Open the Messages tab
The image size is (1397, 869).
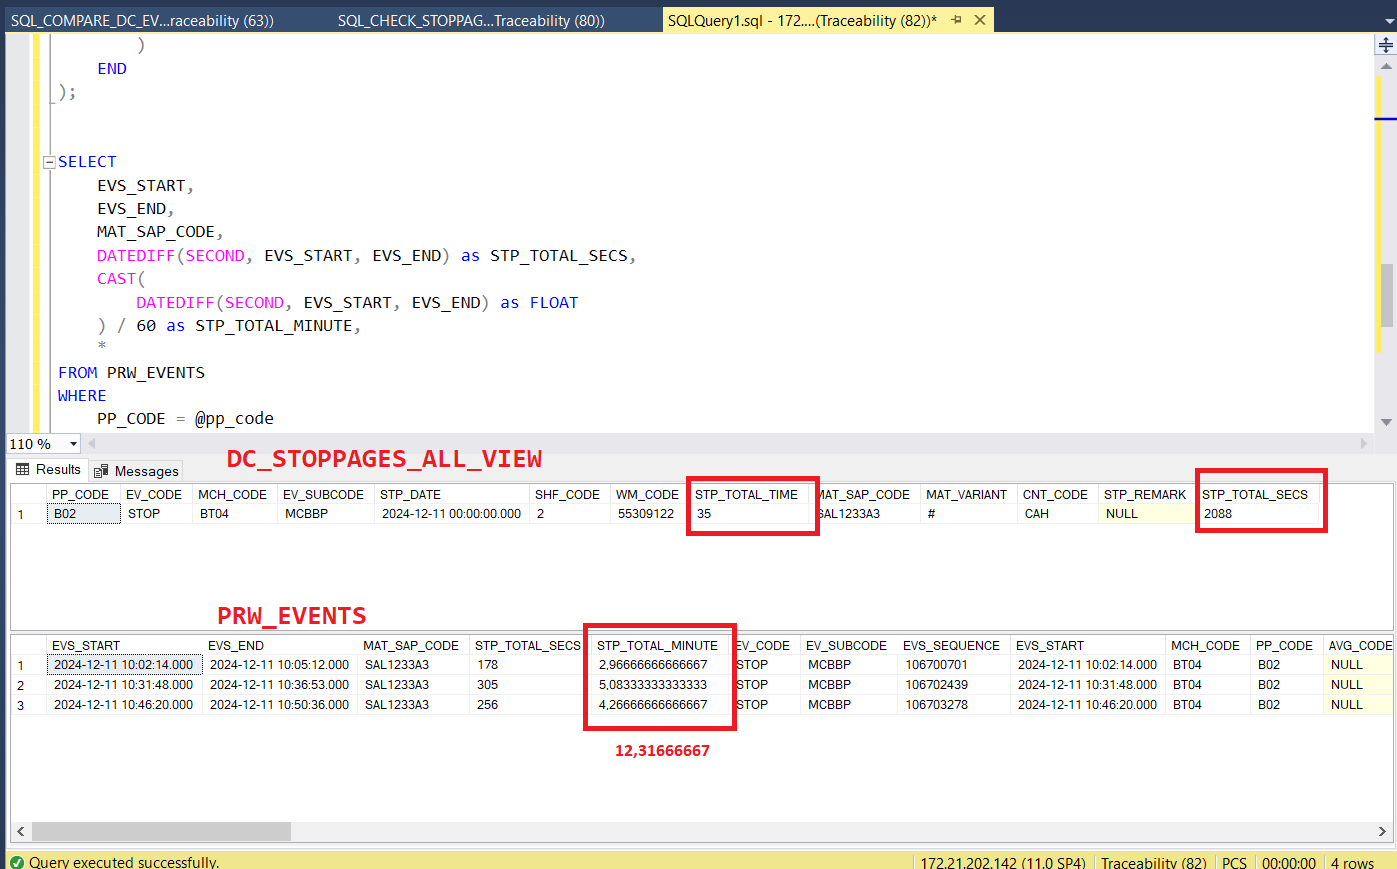tap(137, 471)
